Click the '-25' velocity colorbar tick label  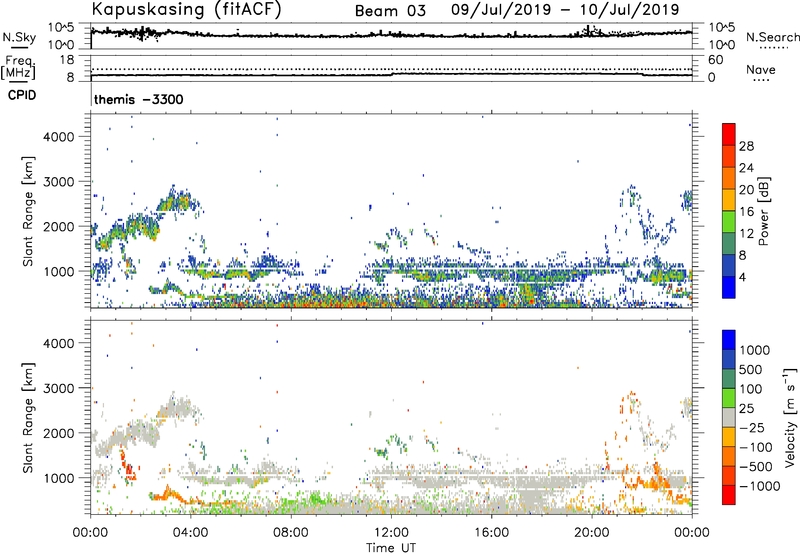click(x=752, y=427)
